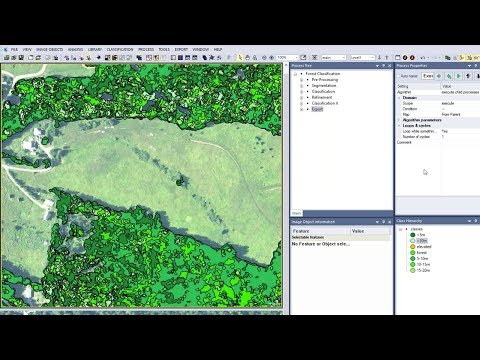This screenshot has width=480, height=360.
Task: Pin the Process Properties panel
Action: click(476, 66)
